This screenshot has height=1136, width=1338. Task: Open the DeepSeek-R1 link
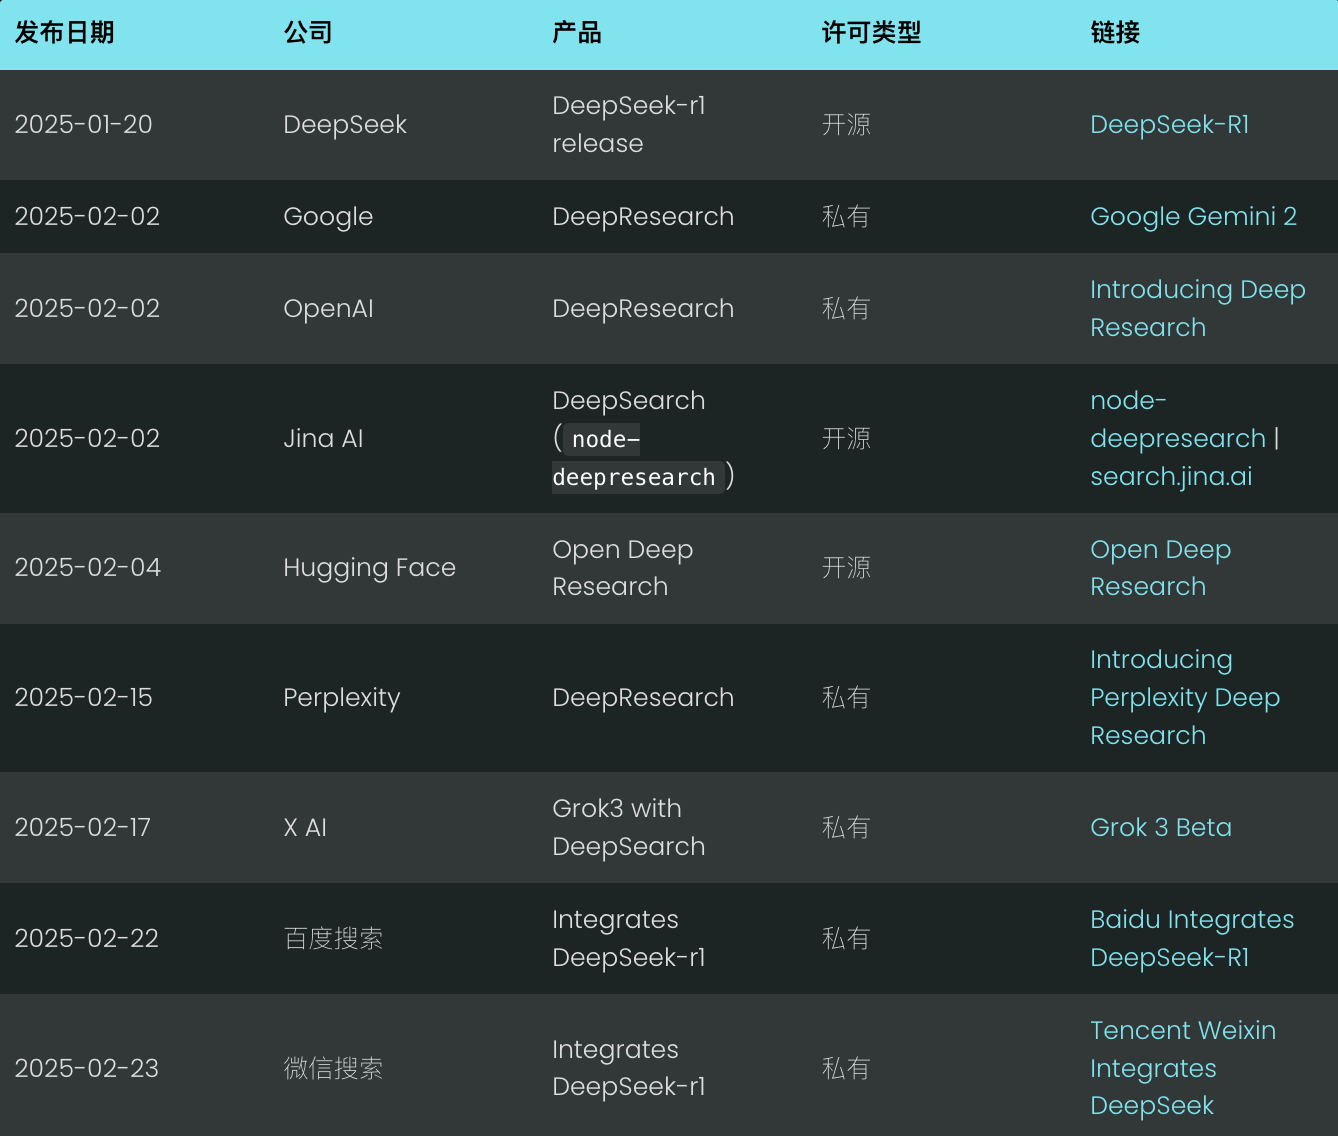[1169, 124]
